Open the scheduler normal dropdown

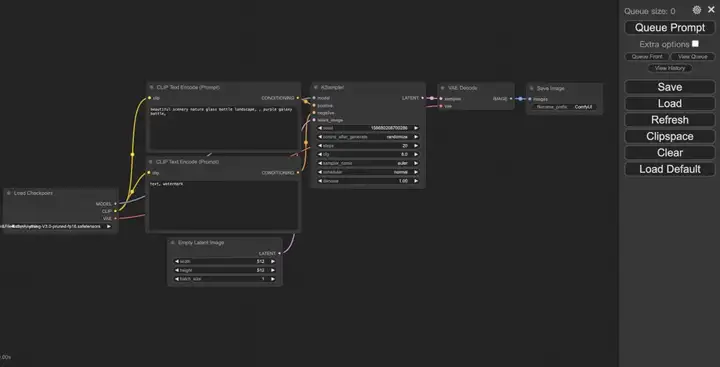click(368, 172)
